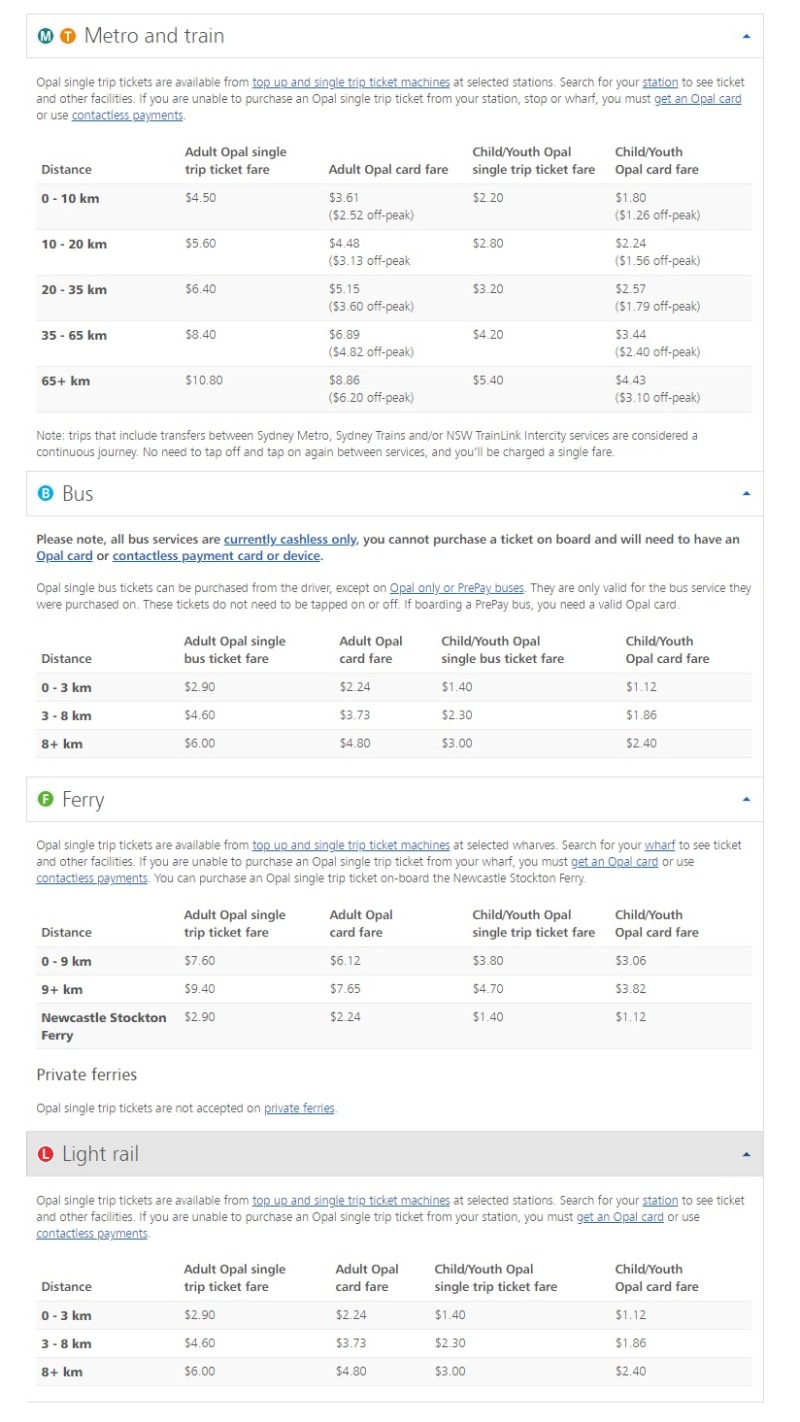Image resolution: width=800 pixels, height=1422 pixels.
Task: Click the Light rail section heading
Action: pyautogui.click(x=100, y=1155)
